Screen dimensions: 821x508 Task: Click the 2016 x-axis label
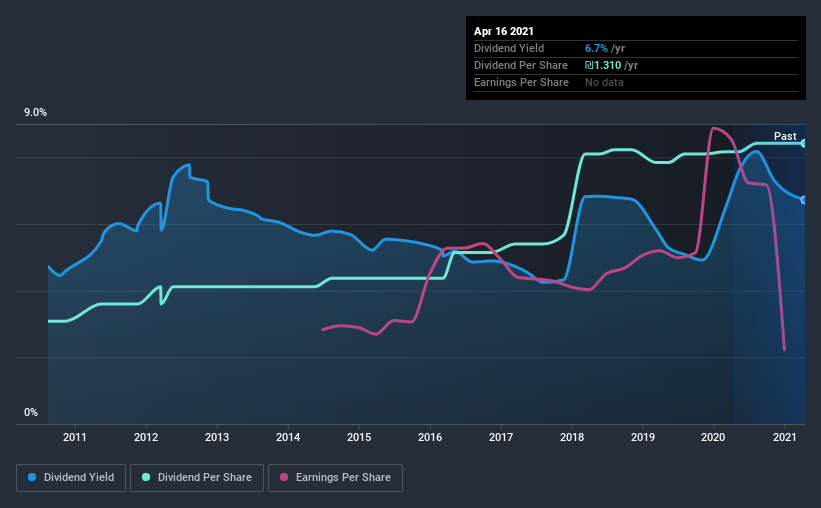(430, 437)
